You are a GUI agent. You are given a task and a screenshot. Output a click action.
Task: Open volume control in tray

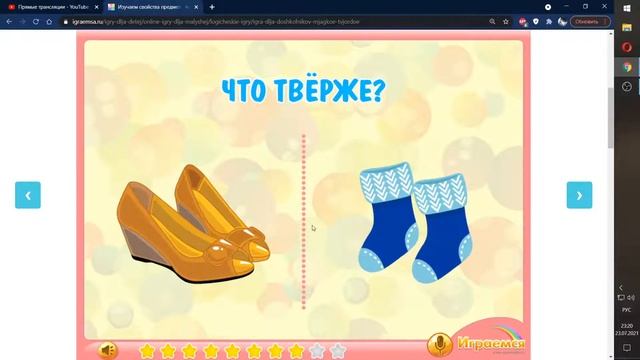click(631, 298)
